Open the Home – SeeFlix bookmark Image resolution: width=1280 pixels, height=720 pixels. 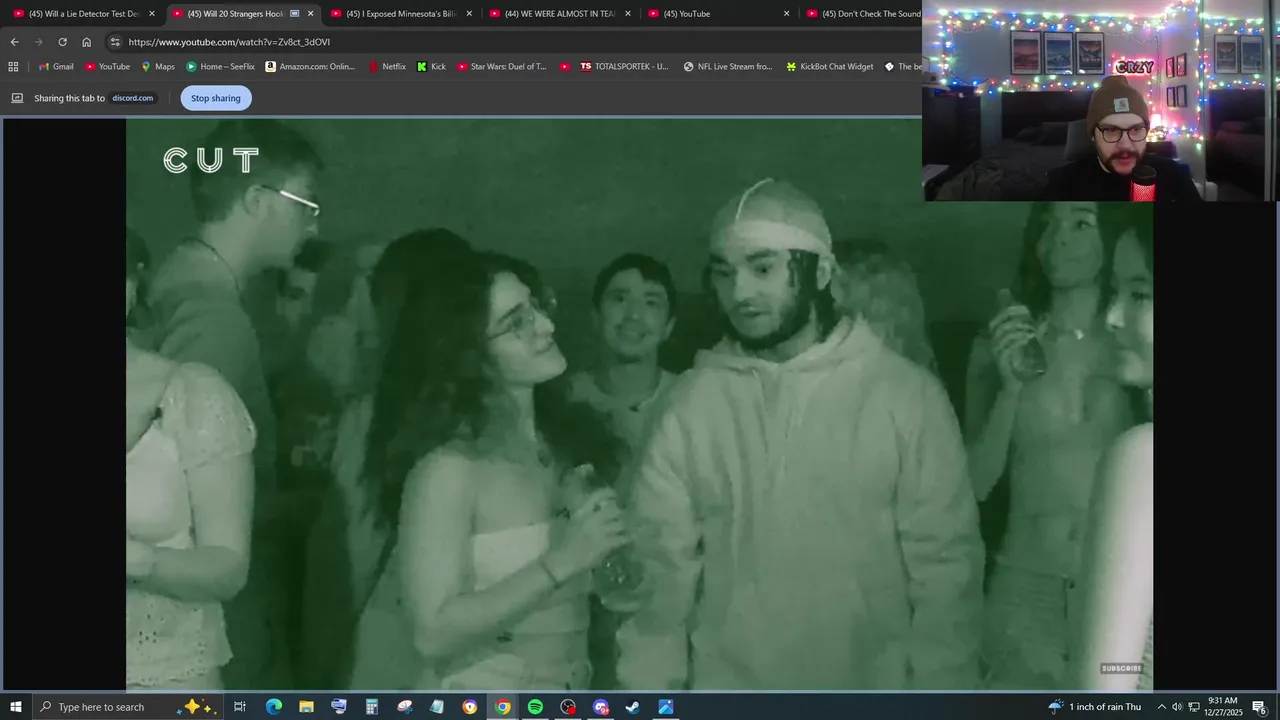tap(220, 67)
